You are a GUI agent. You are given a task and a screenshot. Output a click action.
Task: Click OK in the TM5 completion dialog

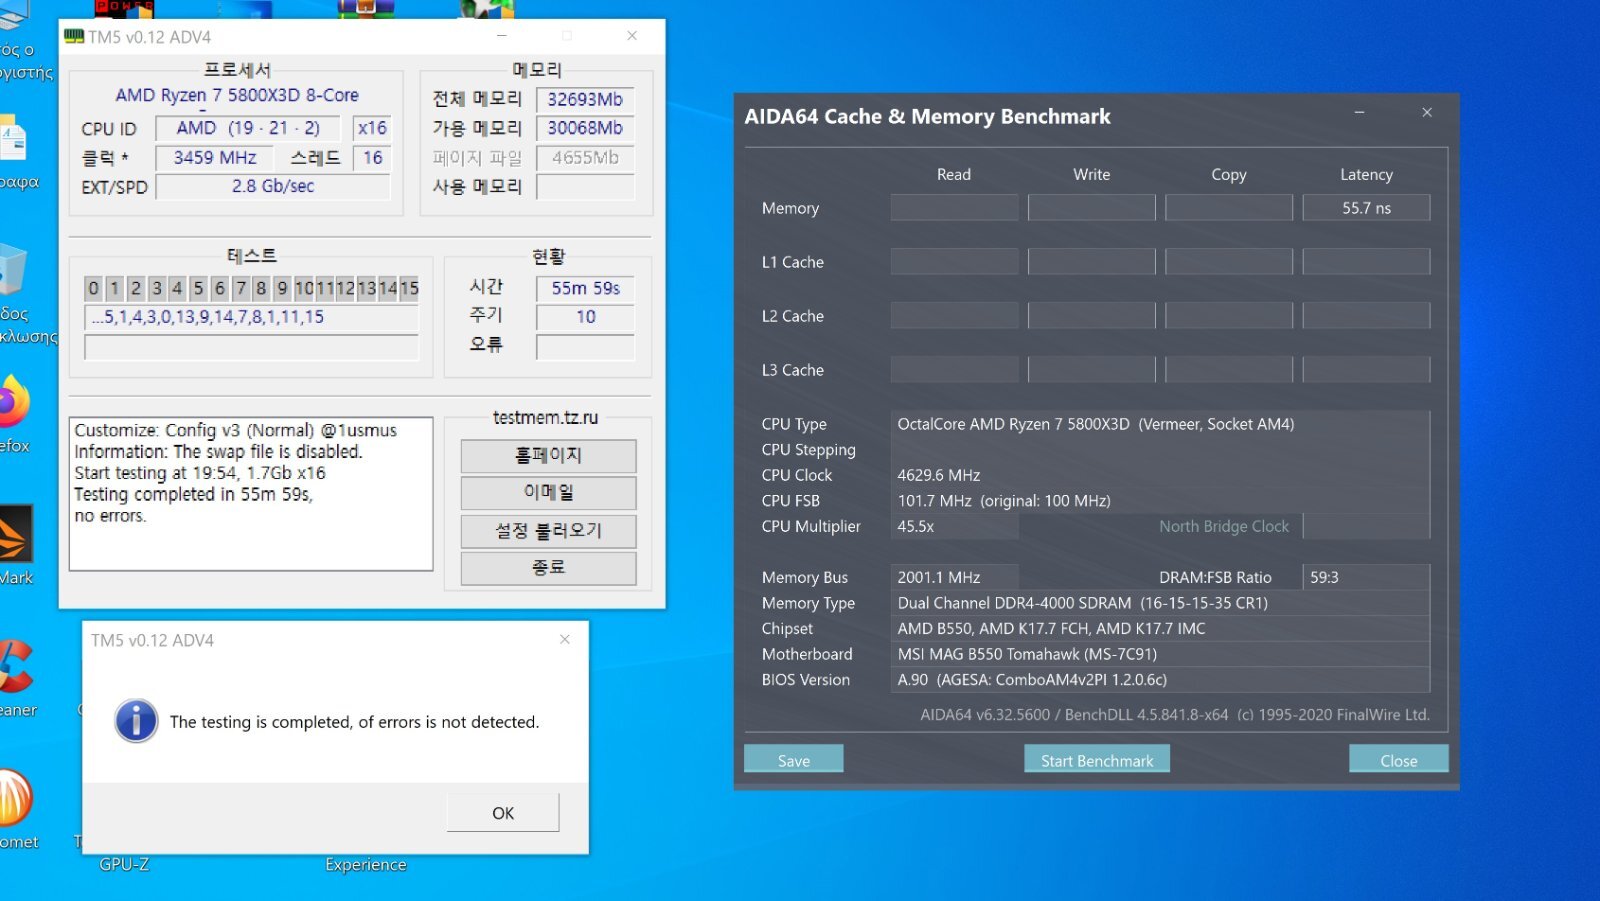coord(503,813)
